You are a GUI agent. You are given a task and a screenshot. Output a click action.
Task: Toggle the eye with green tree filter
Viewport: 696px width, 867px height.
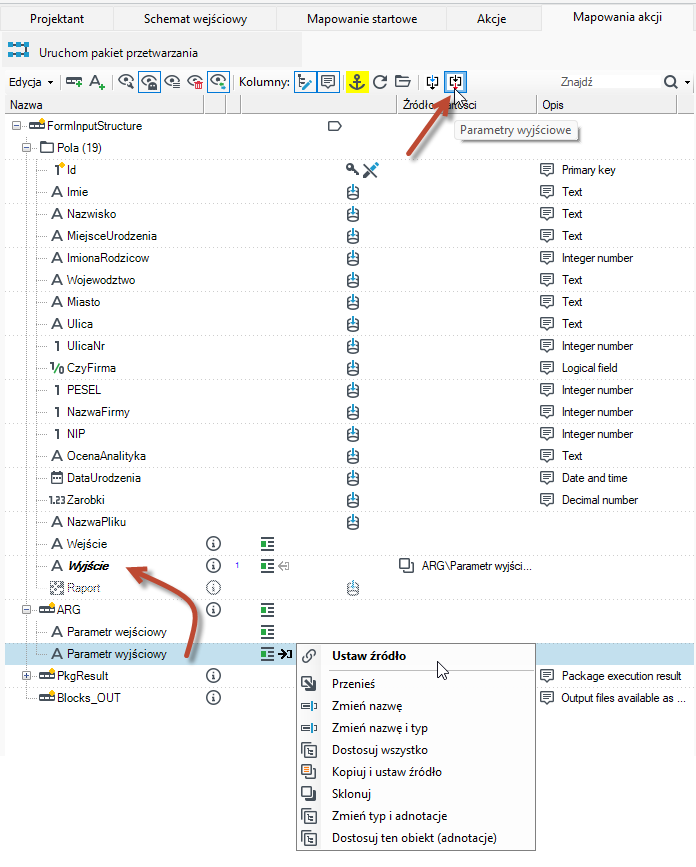click(x=218, y=82)
